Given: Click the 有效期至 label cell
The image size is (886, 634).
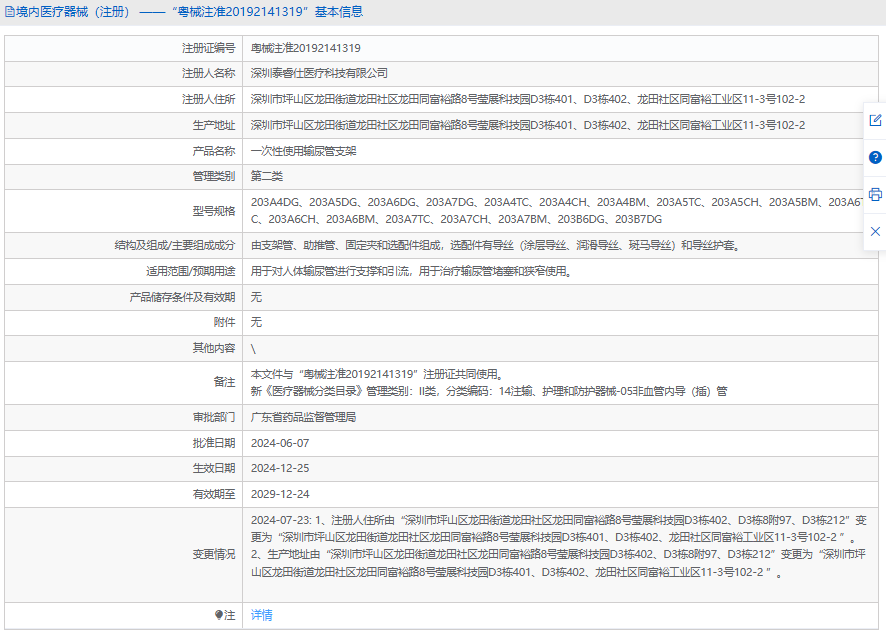Looking at the screenshot, I should [124, 494].
